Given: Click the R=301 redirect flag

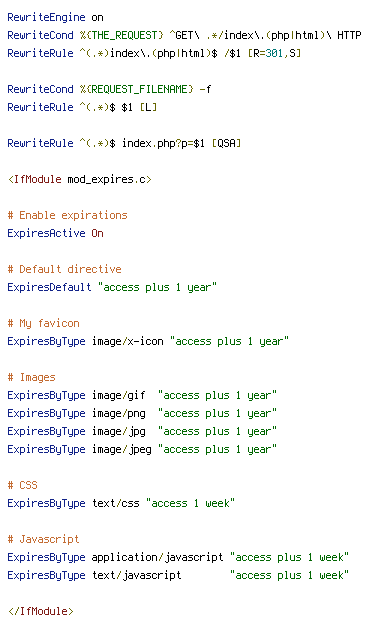Looking at the screenshot, I should 268,53.
